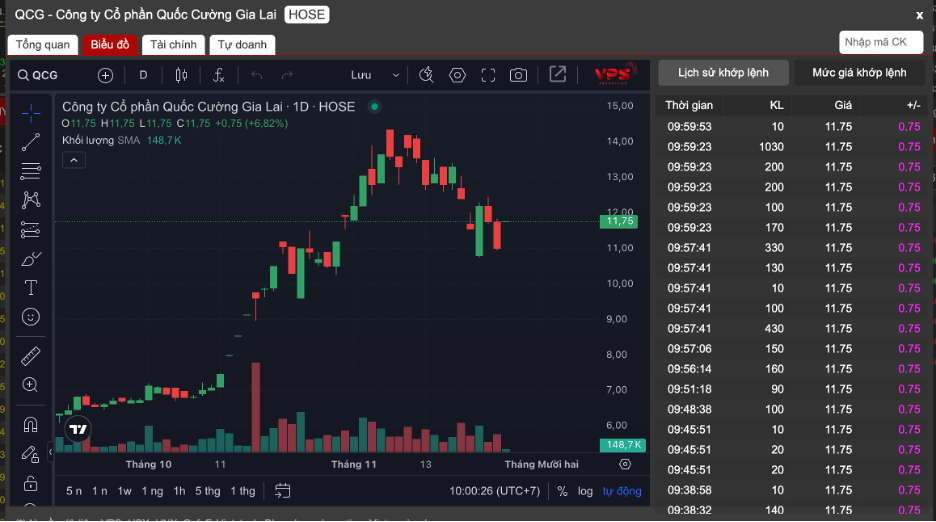
Task: Take a chart snapshot with camera
Action: pos(518,75)
